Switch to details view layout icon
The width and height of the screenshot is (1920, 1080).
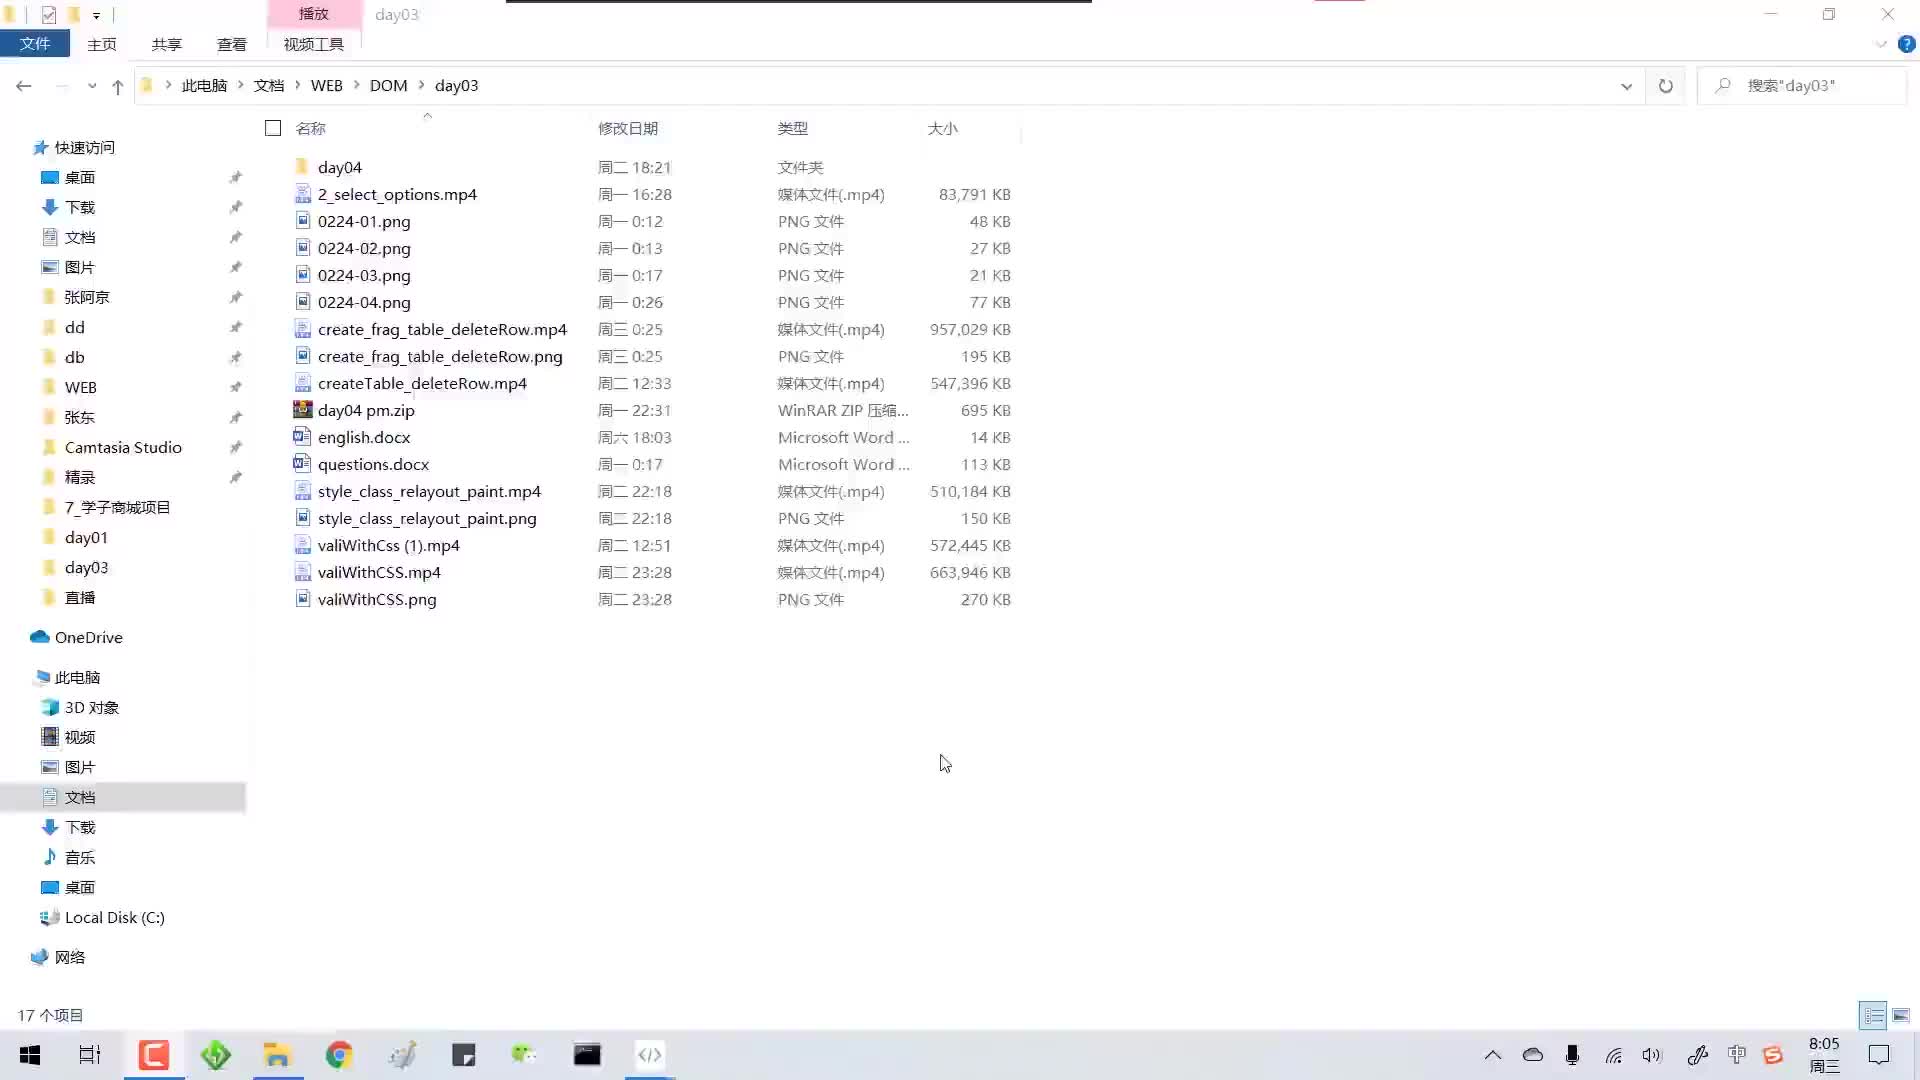[1873, 1015]
